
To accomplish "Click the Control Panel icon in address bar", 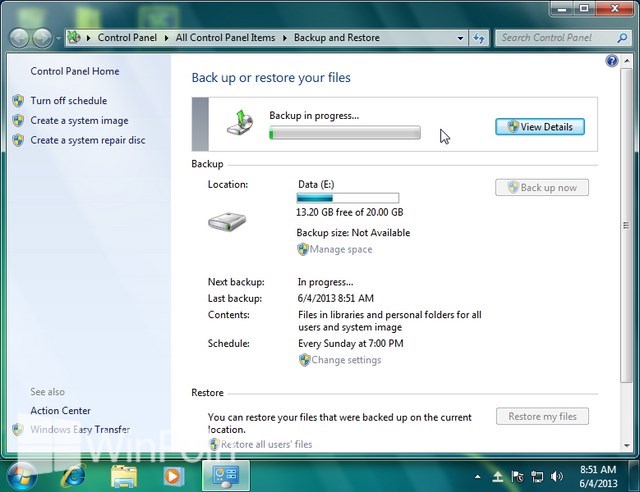I will [x=74, y=38].
